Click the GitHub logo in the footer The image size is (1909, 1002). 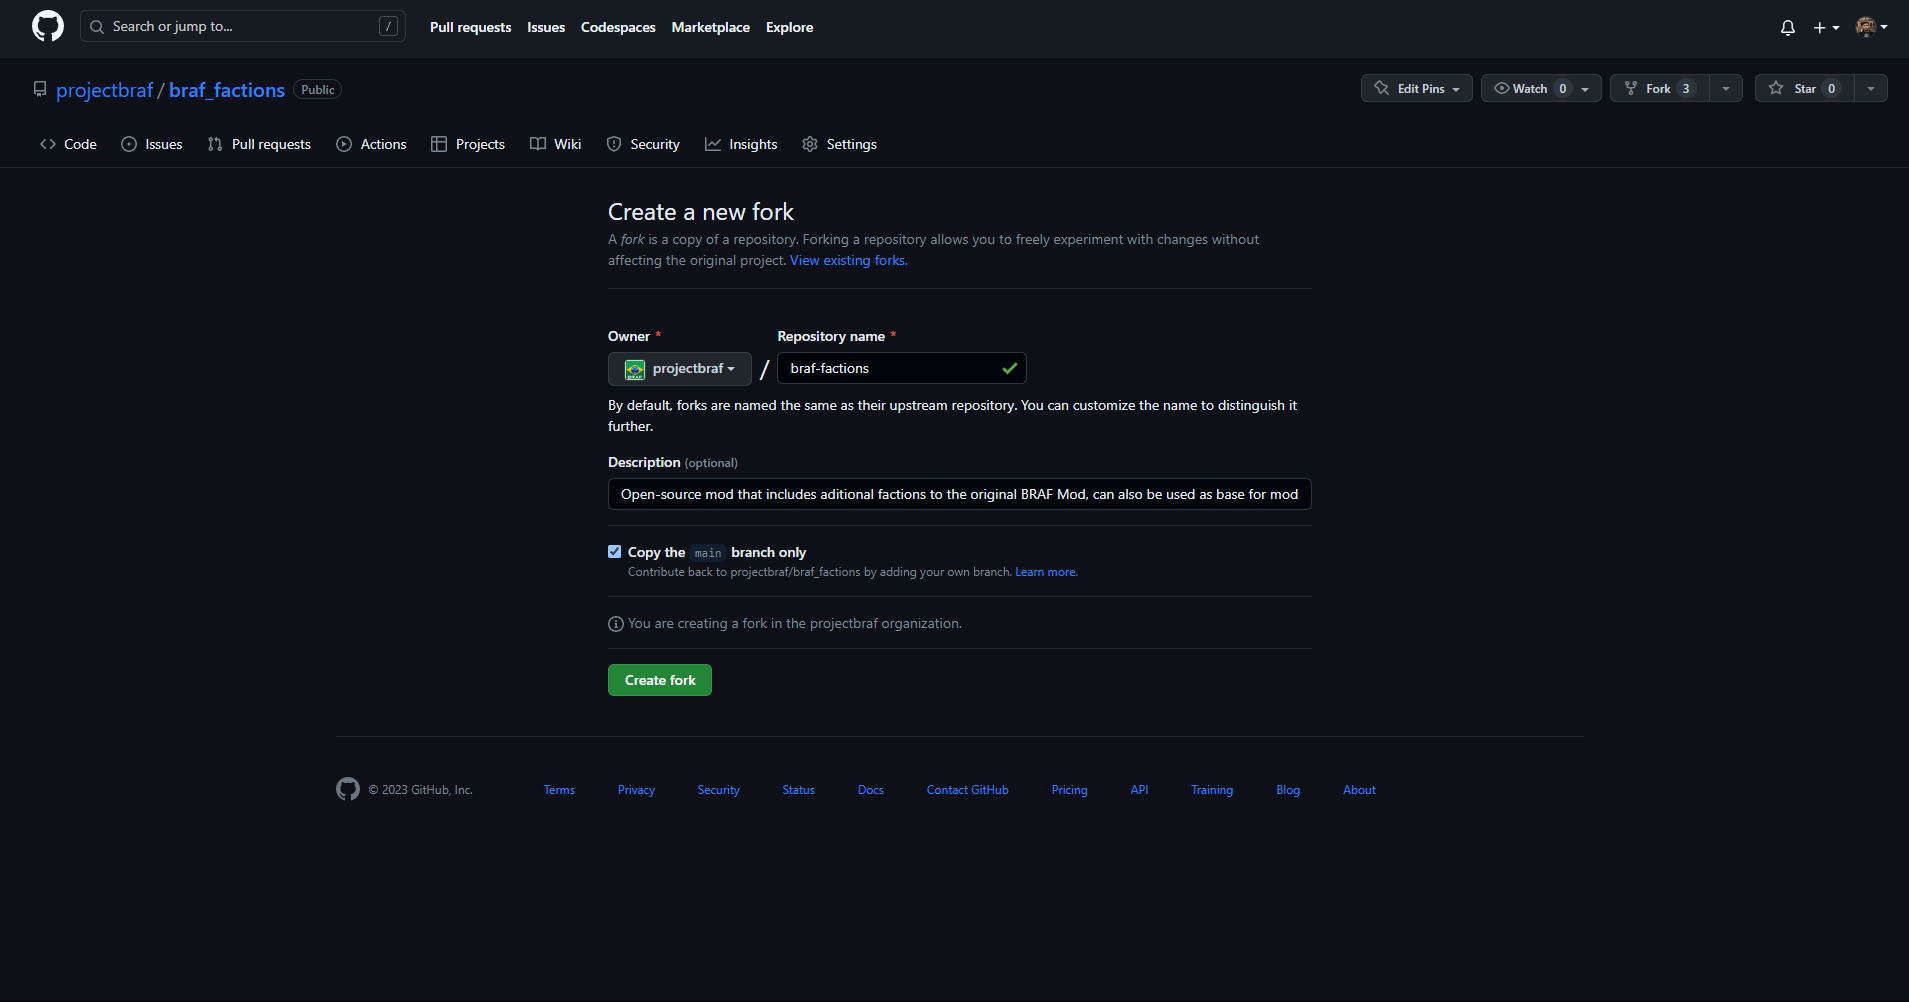click(x=348, y=789)
